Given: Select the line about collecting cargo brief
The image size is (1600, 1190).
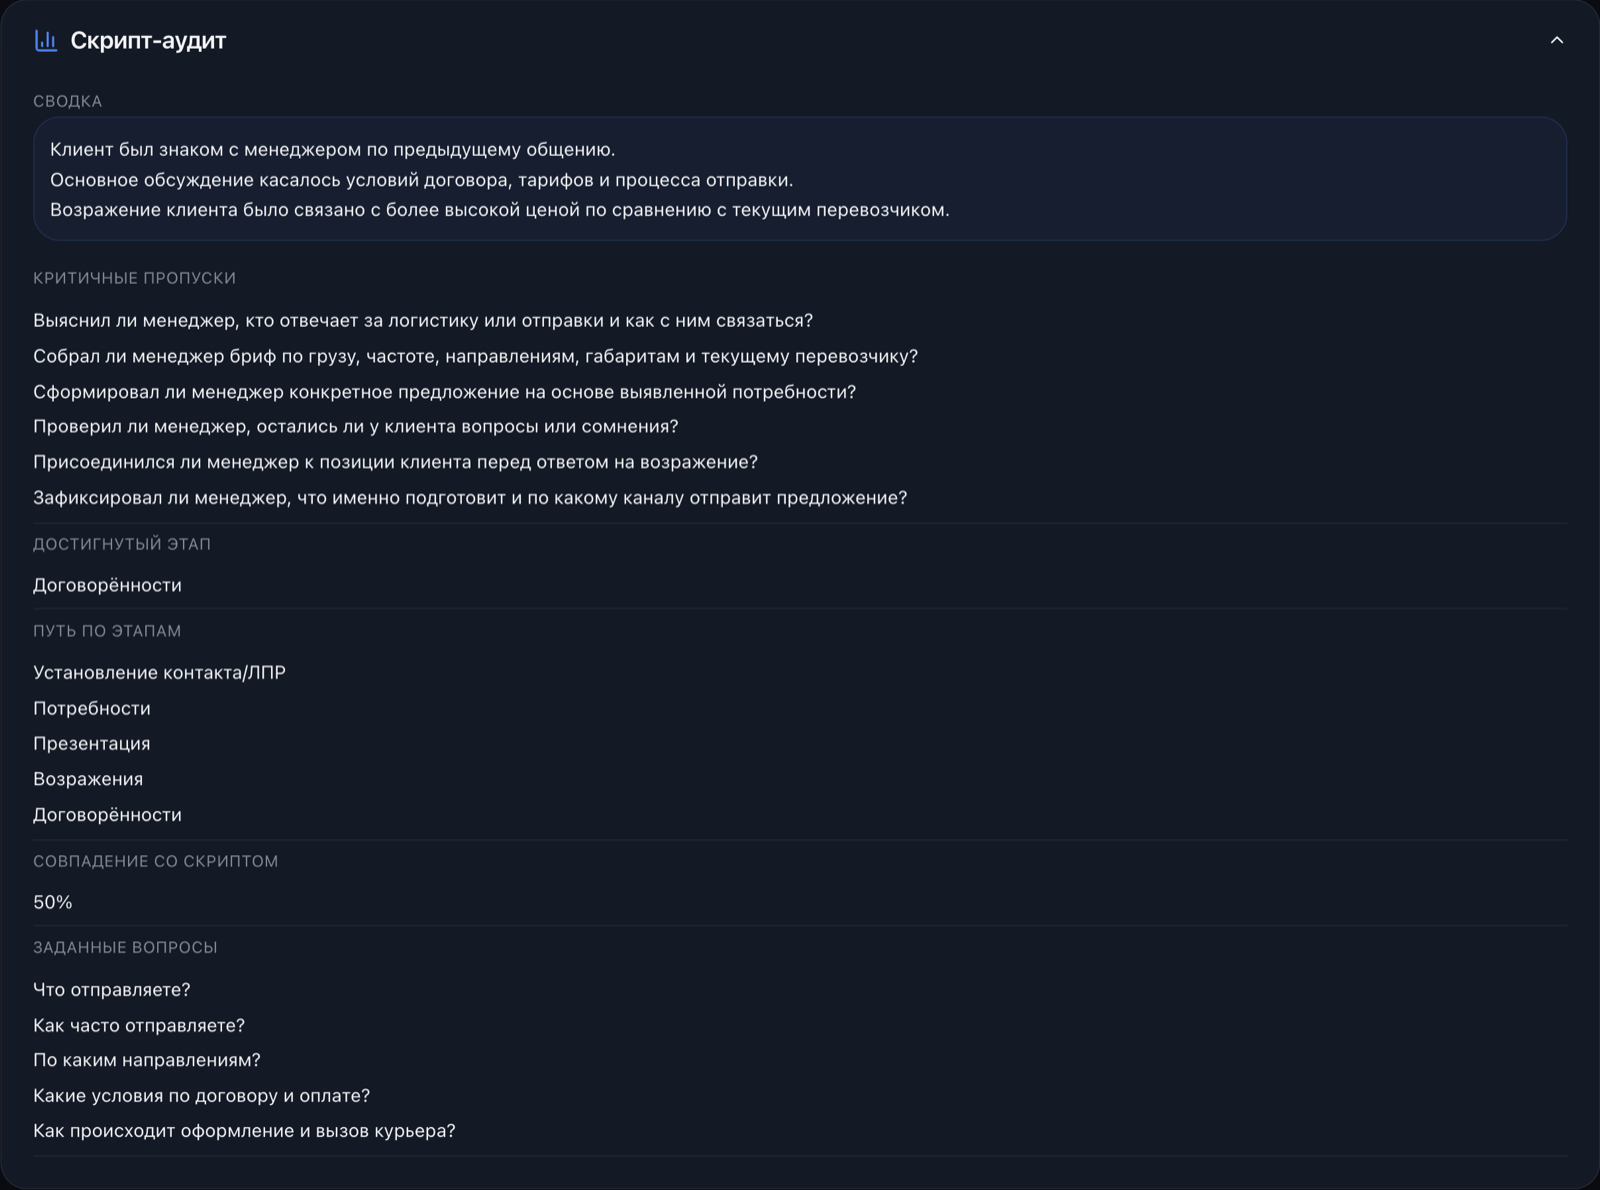Looking at the screenshot, I should coord(475,356).
